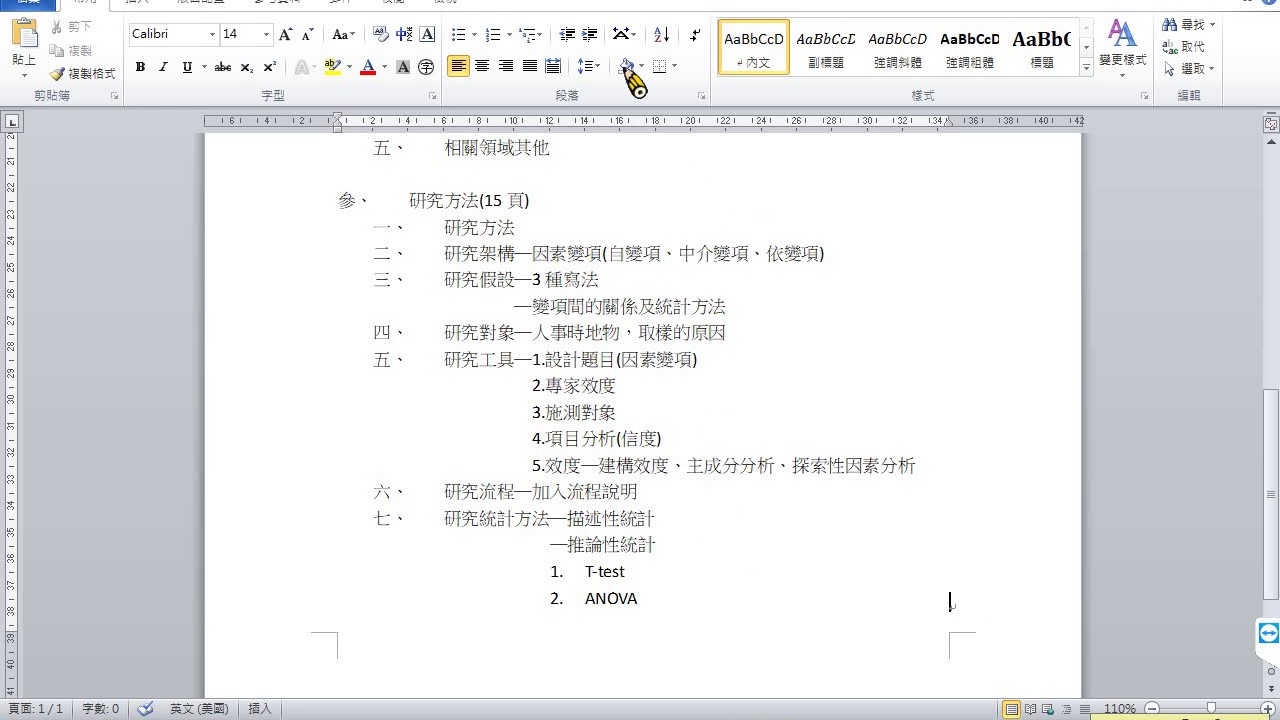This screenshot has width=1280, height=720.
Task: Open the line spacing dropdown
Action: pos(590,66)
